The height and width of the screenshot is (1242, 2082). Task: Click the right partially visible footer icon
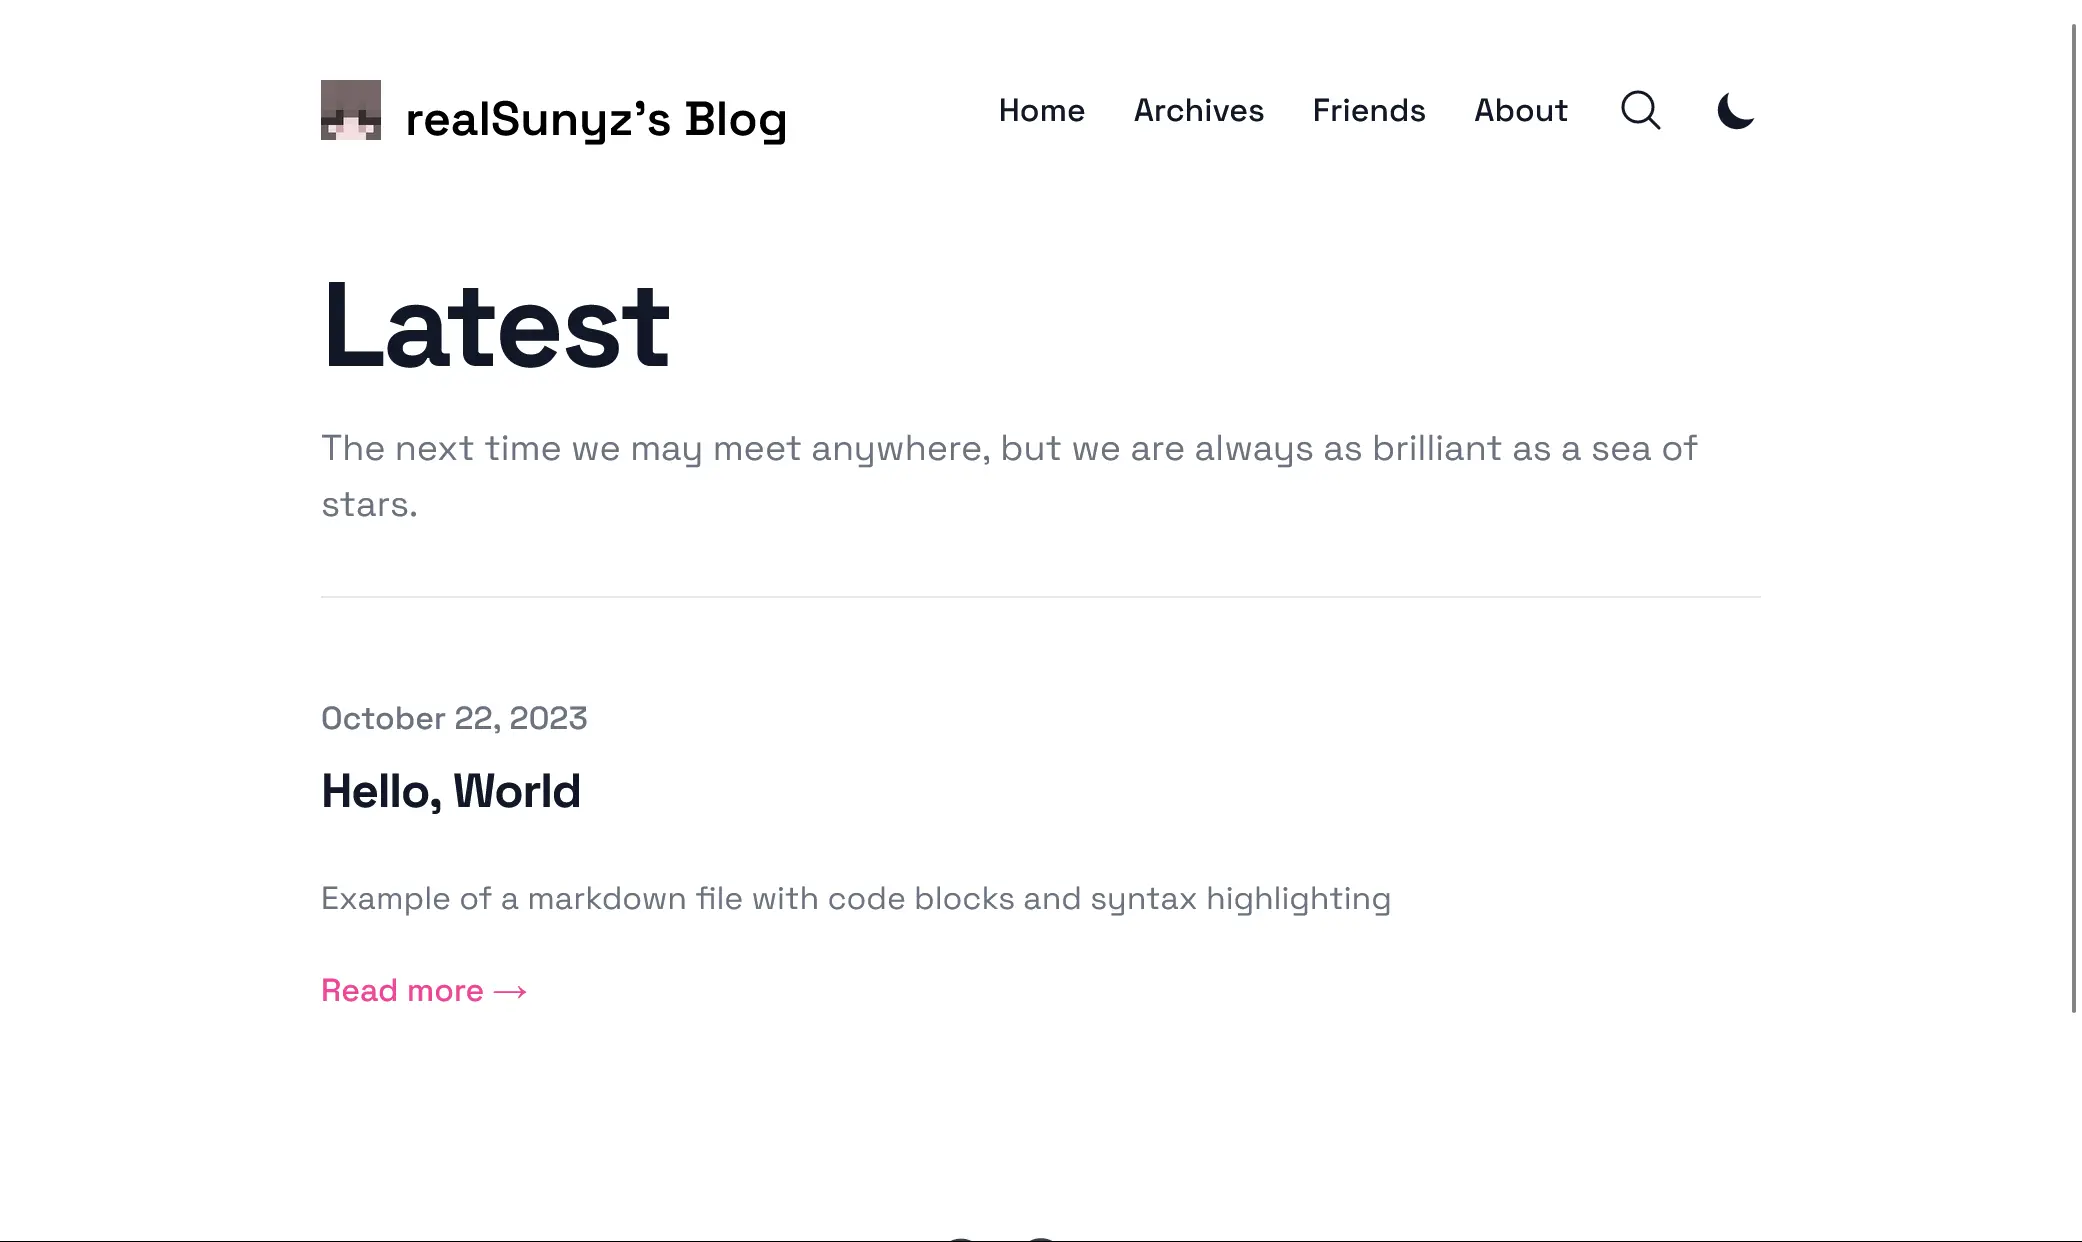[x=1041, y=1239]
